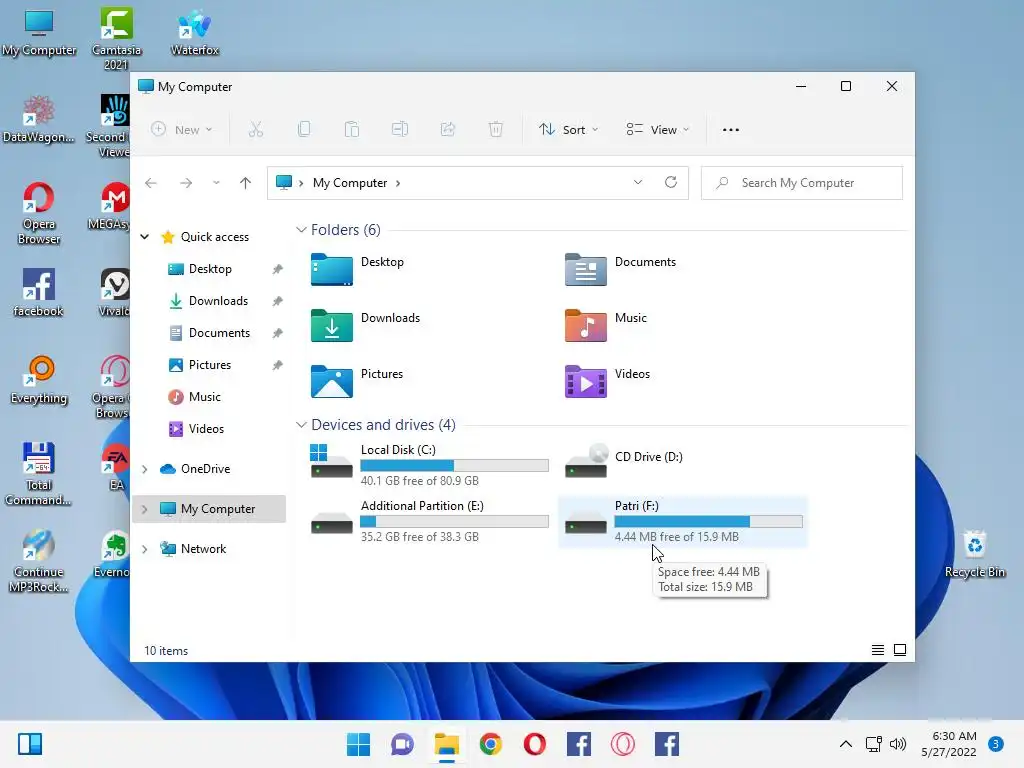
Task: Select the Everything desktop shortcut
Action: [39, 380]
